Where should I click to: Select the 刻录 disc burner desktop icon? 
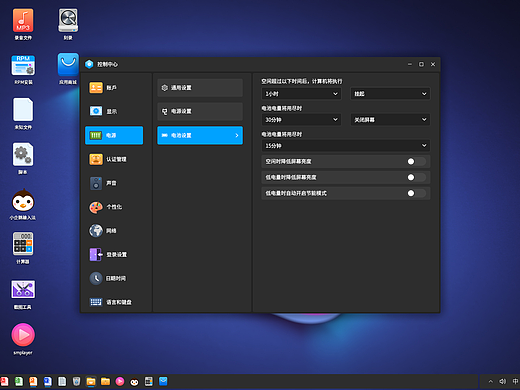[68, 24]
